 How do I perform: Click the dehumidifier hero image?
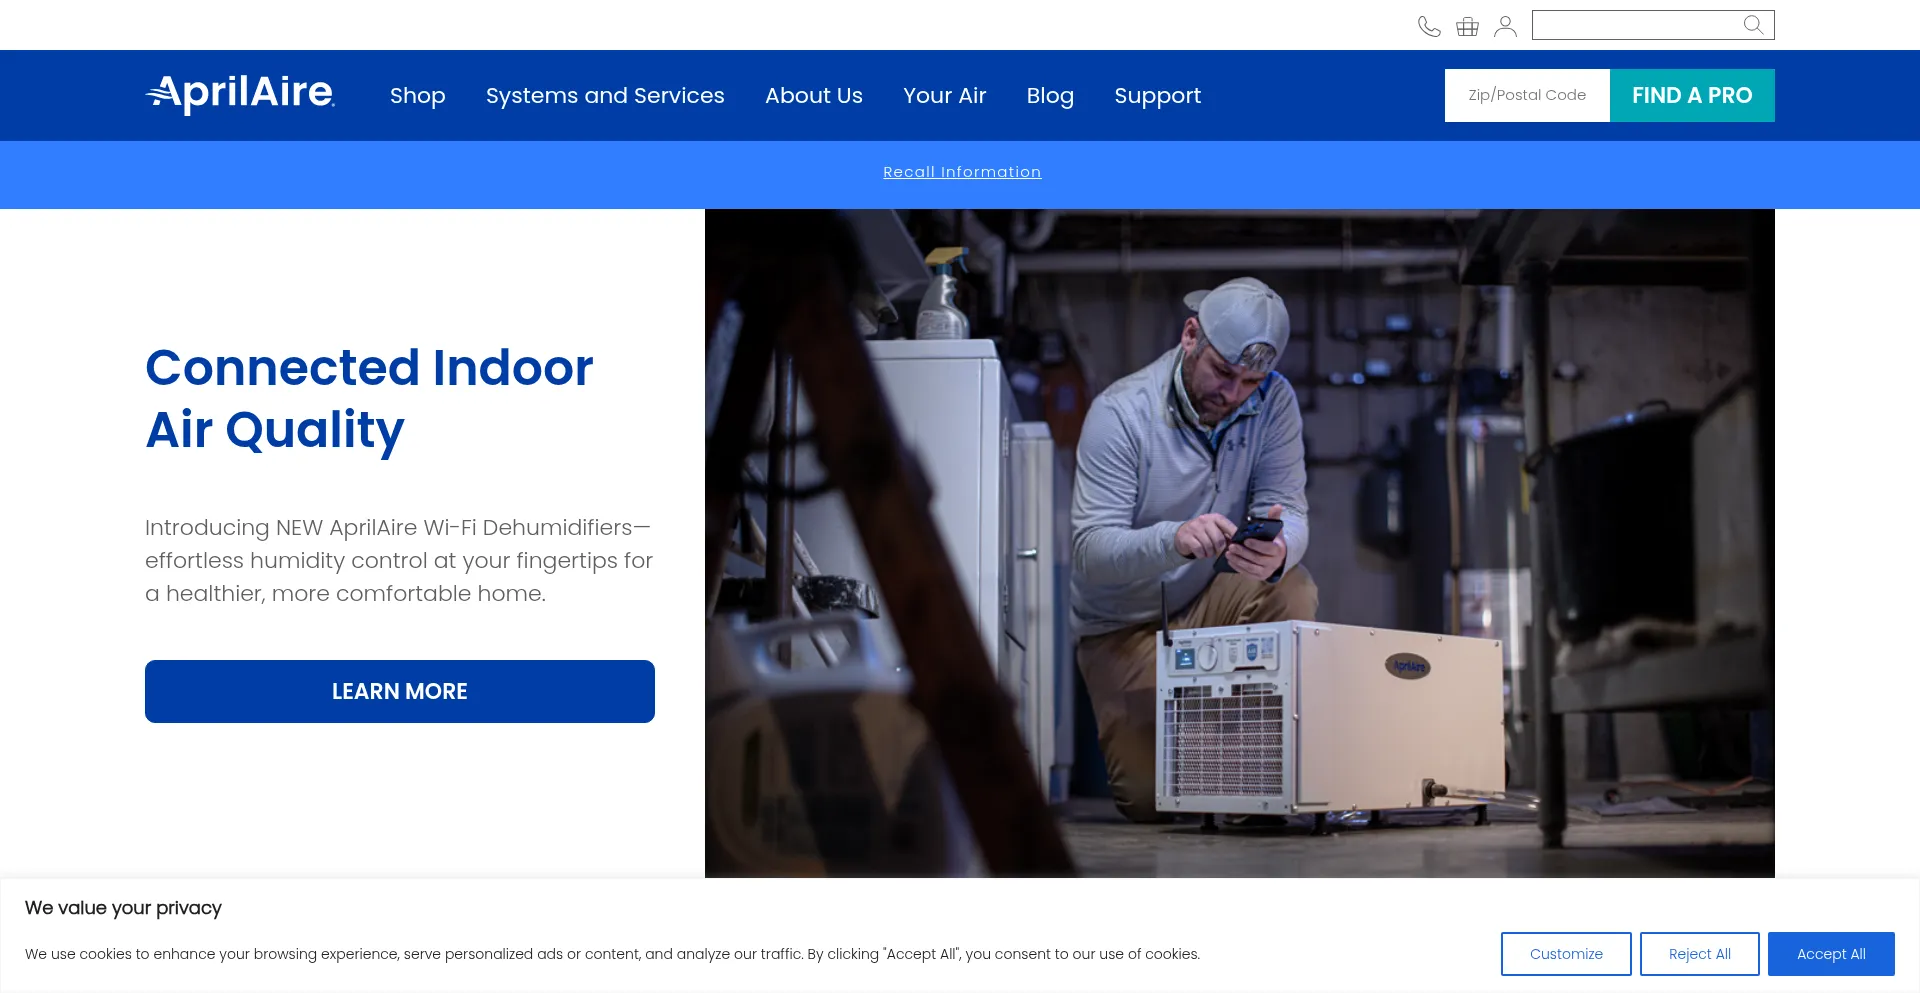[x=1239, y=542]
